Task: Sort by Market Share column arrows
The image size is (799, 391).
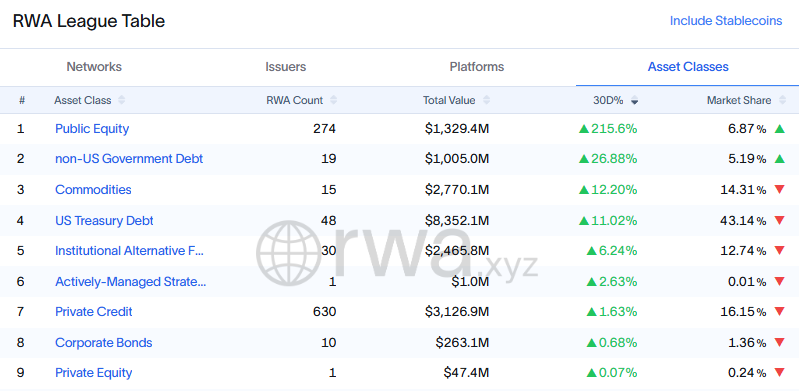Action: [782, 100]
